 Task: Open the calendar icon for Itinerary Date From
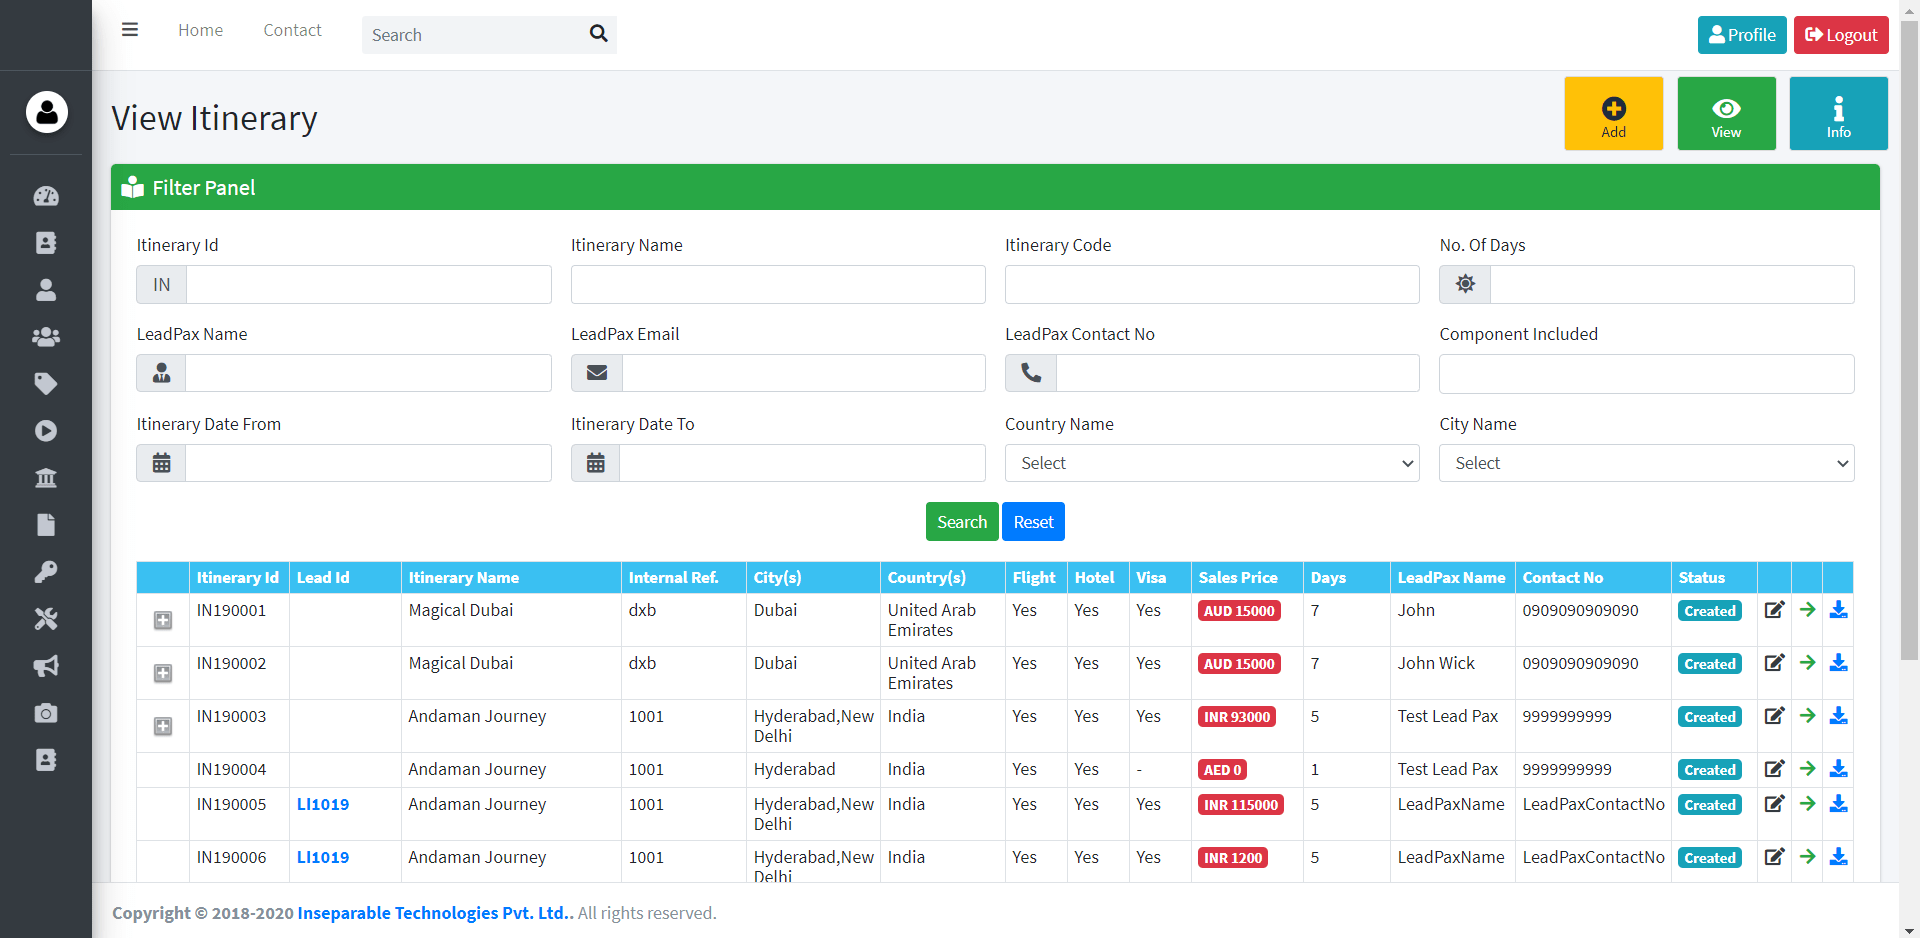coord(161,462)
